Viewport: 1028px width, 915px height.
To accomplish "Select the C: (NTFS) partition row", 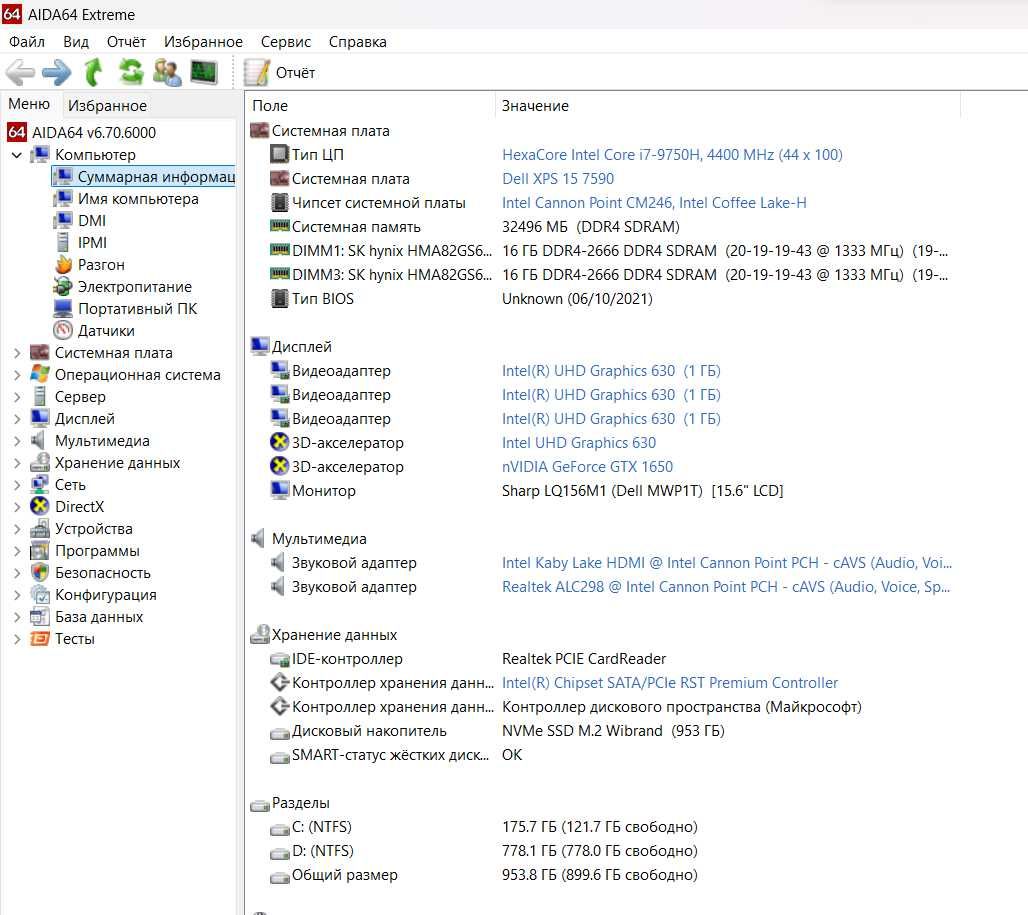I will coord(484,827).
